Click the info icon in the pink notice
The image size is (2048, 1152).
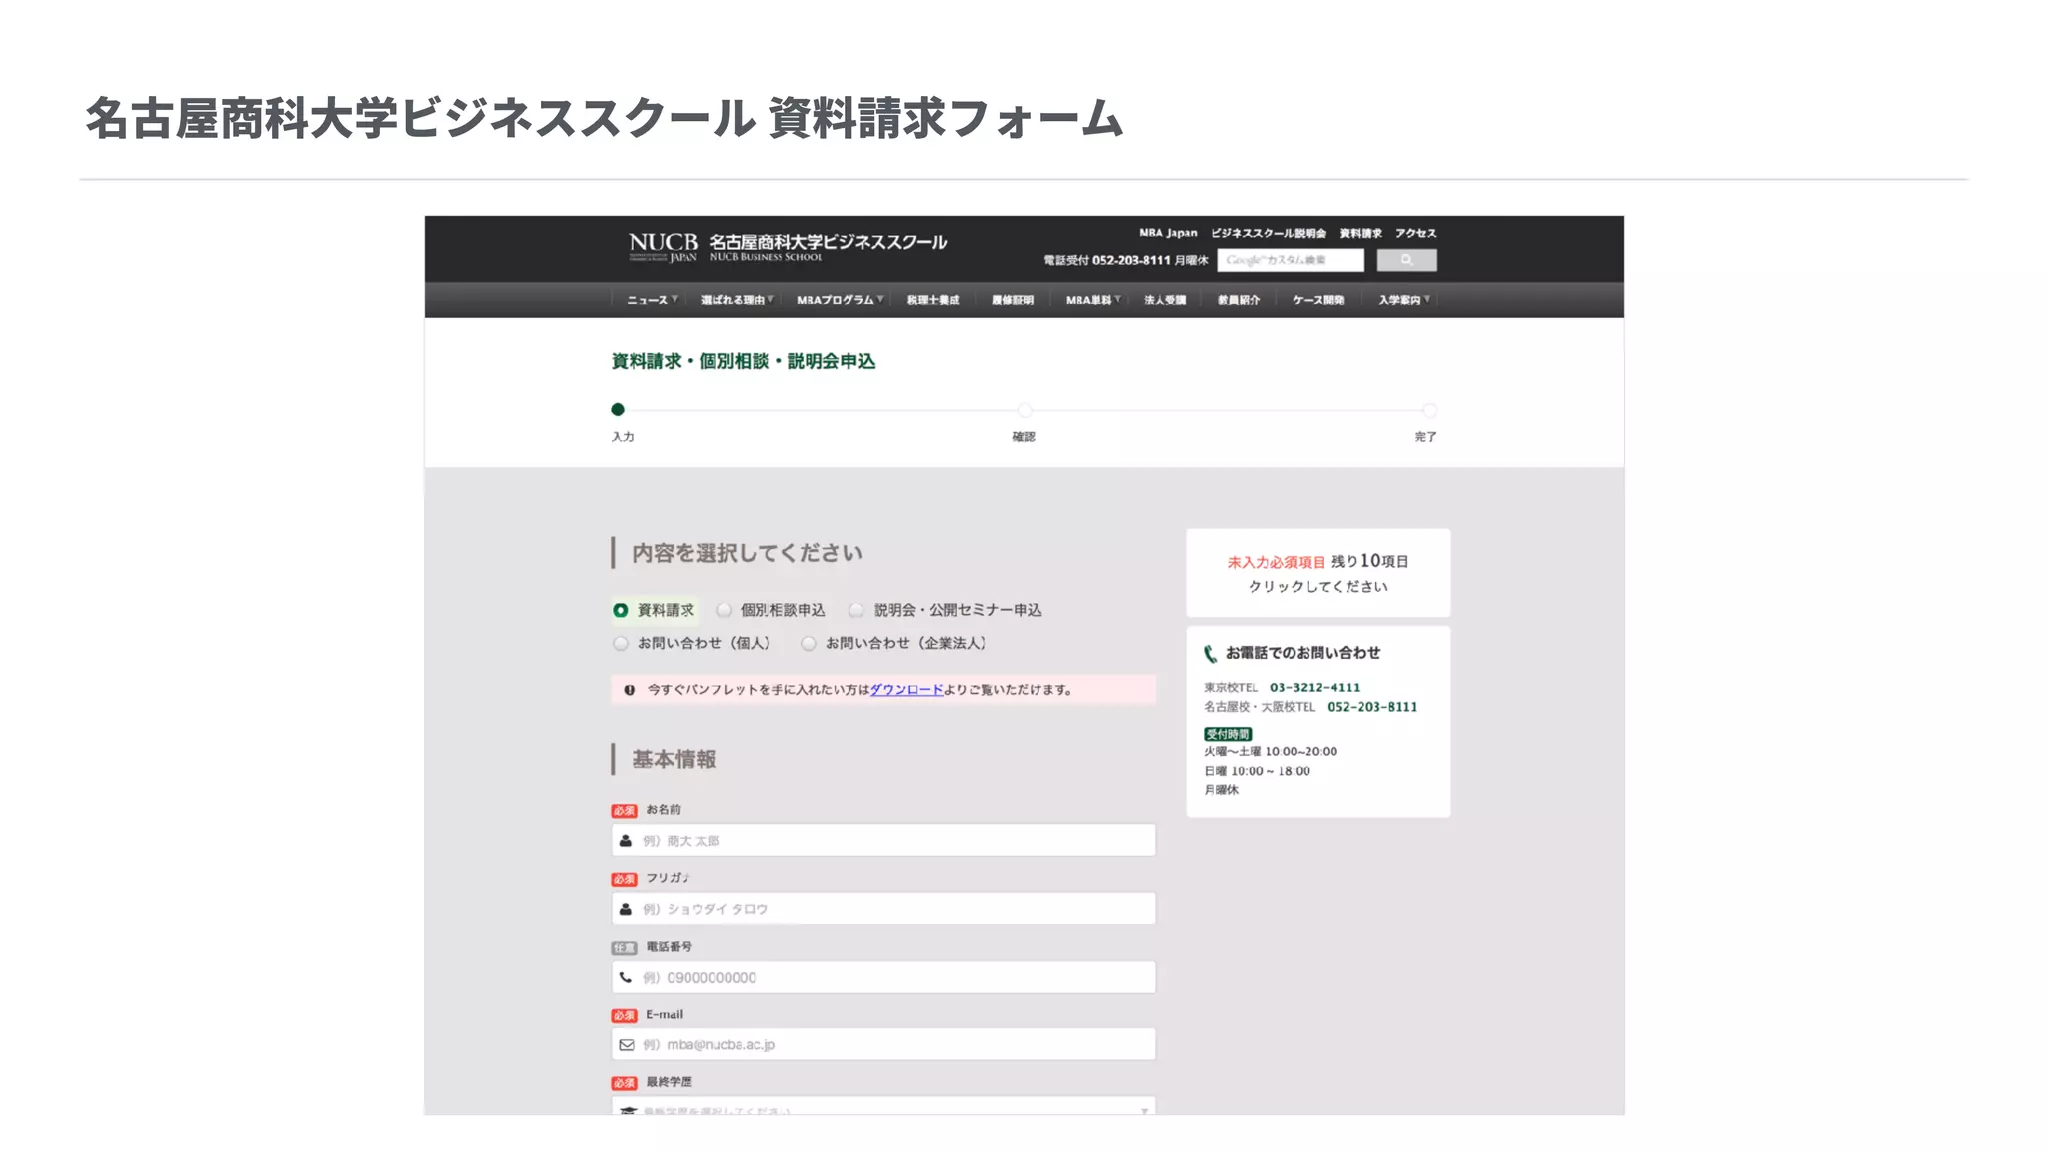coord(629,690)
